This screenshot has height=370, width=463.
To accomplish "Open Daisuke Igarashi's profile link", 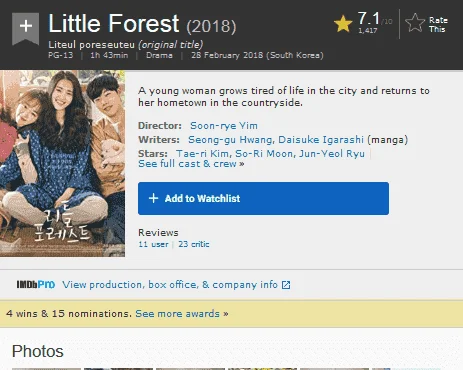I will pyautogui.click(x=321, y=139).
